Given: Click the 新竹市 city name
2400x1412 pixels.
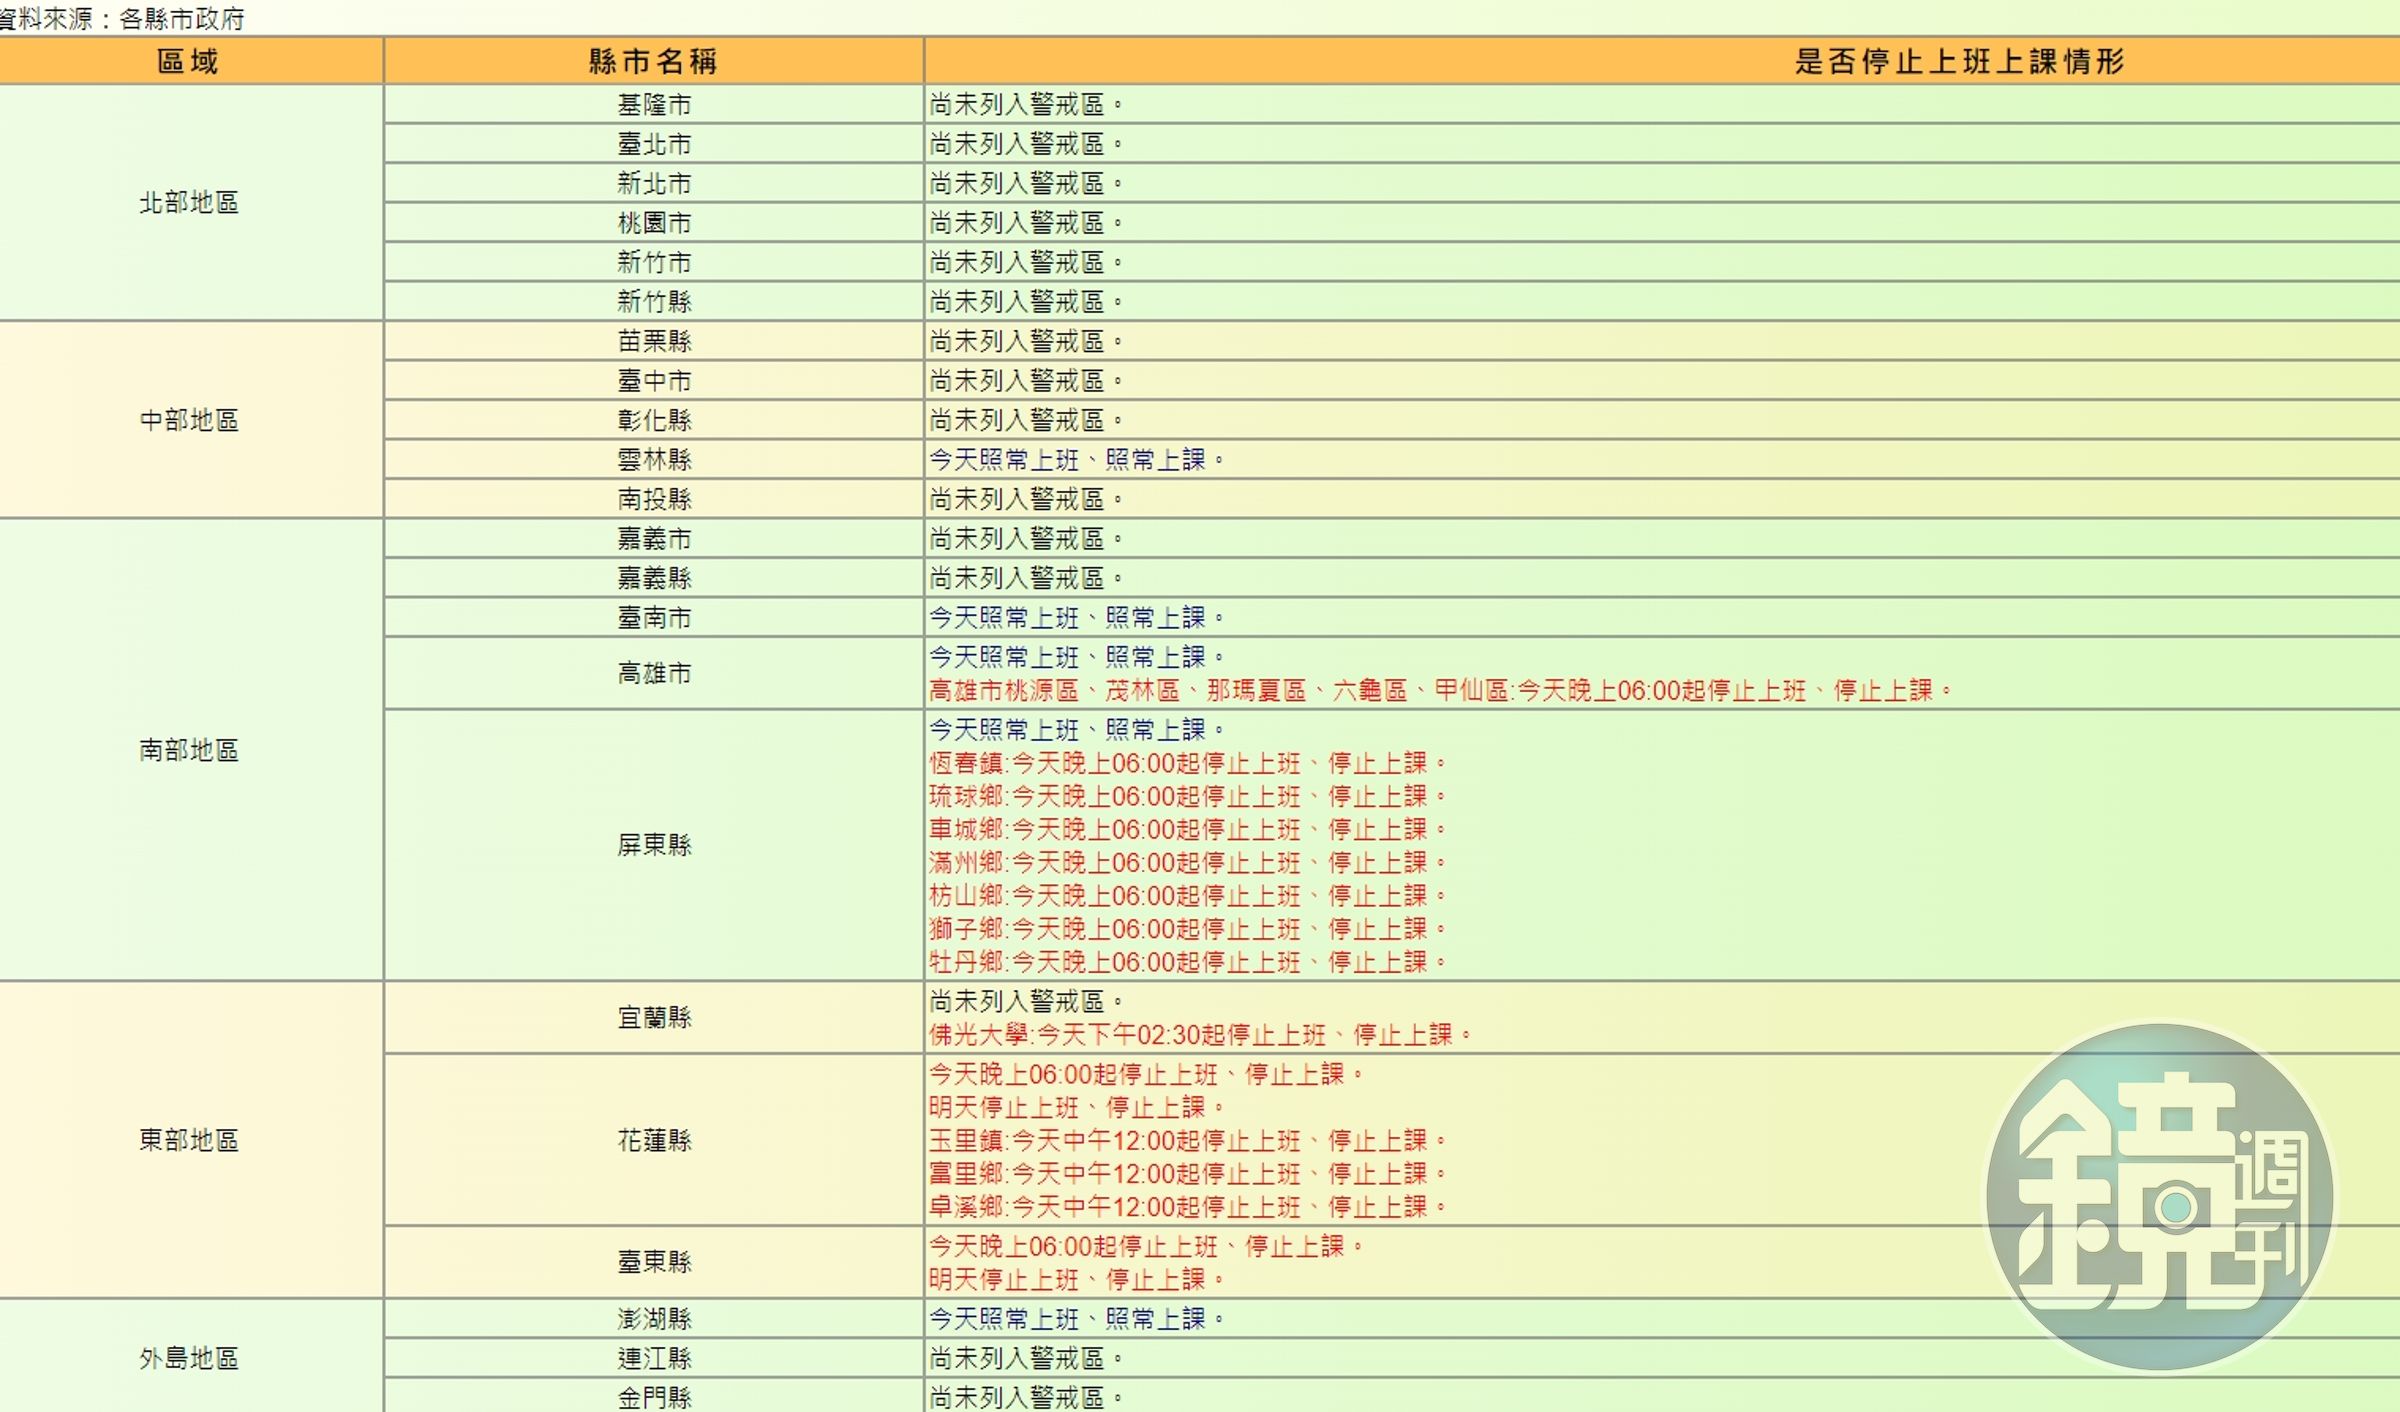Looking at the screenshot, I should 654,262.
